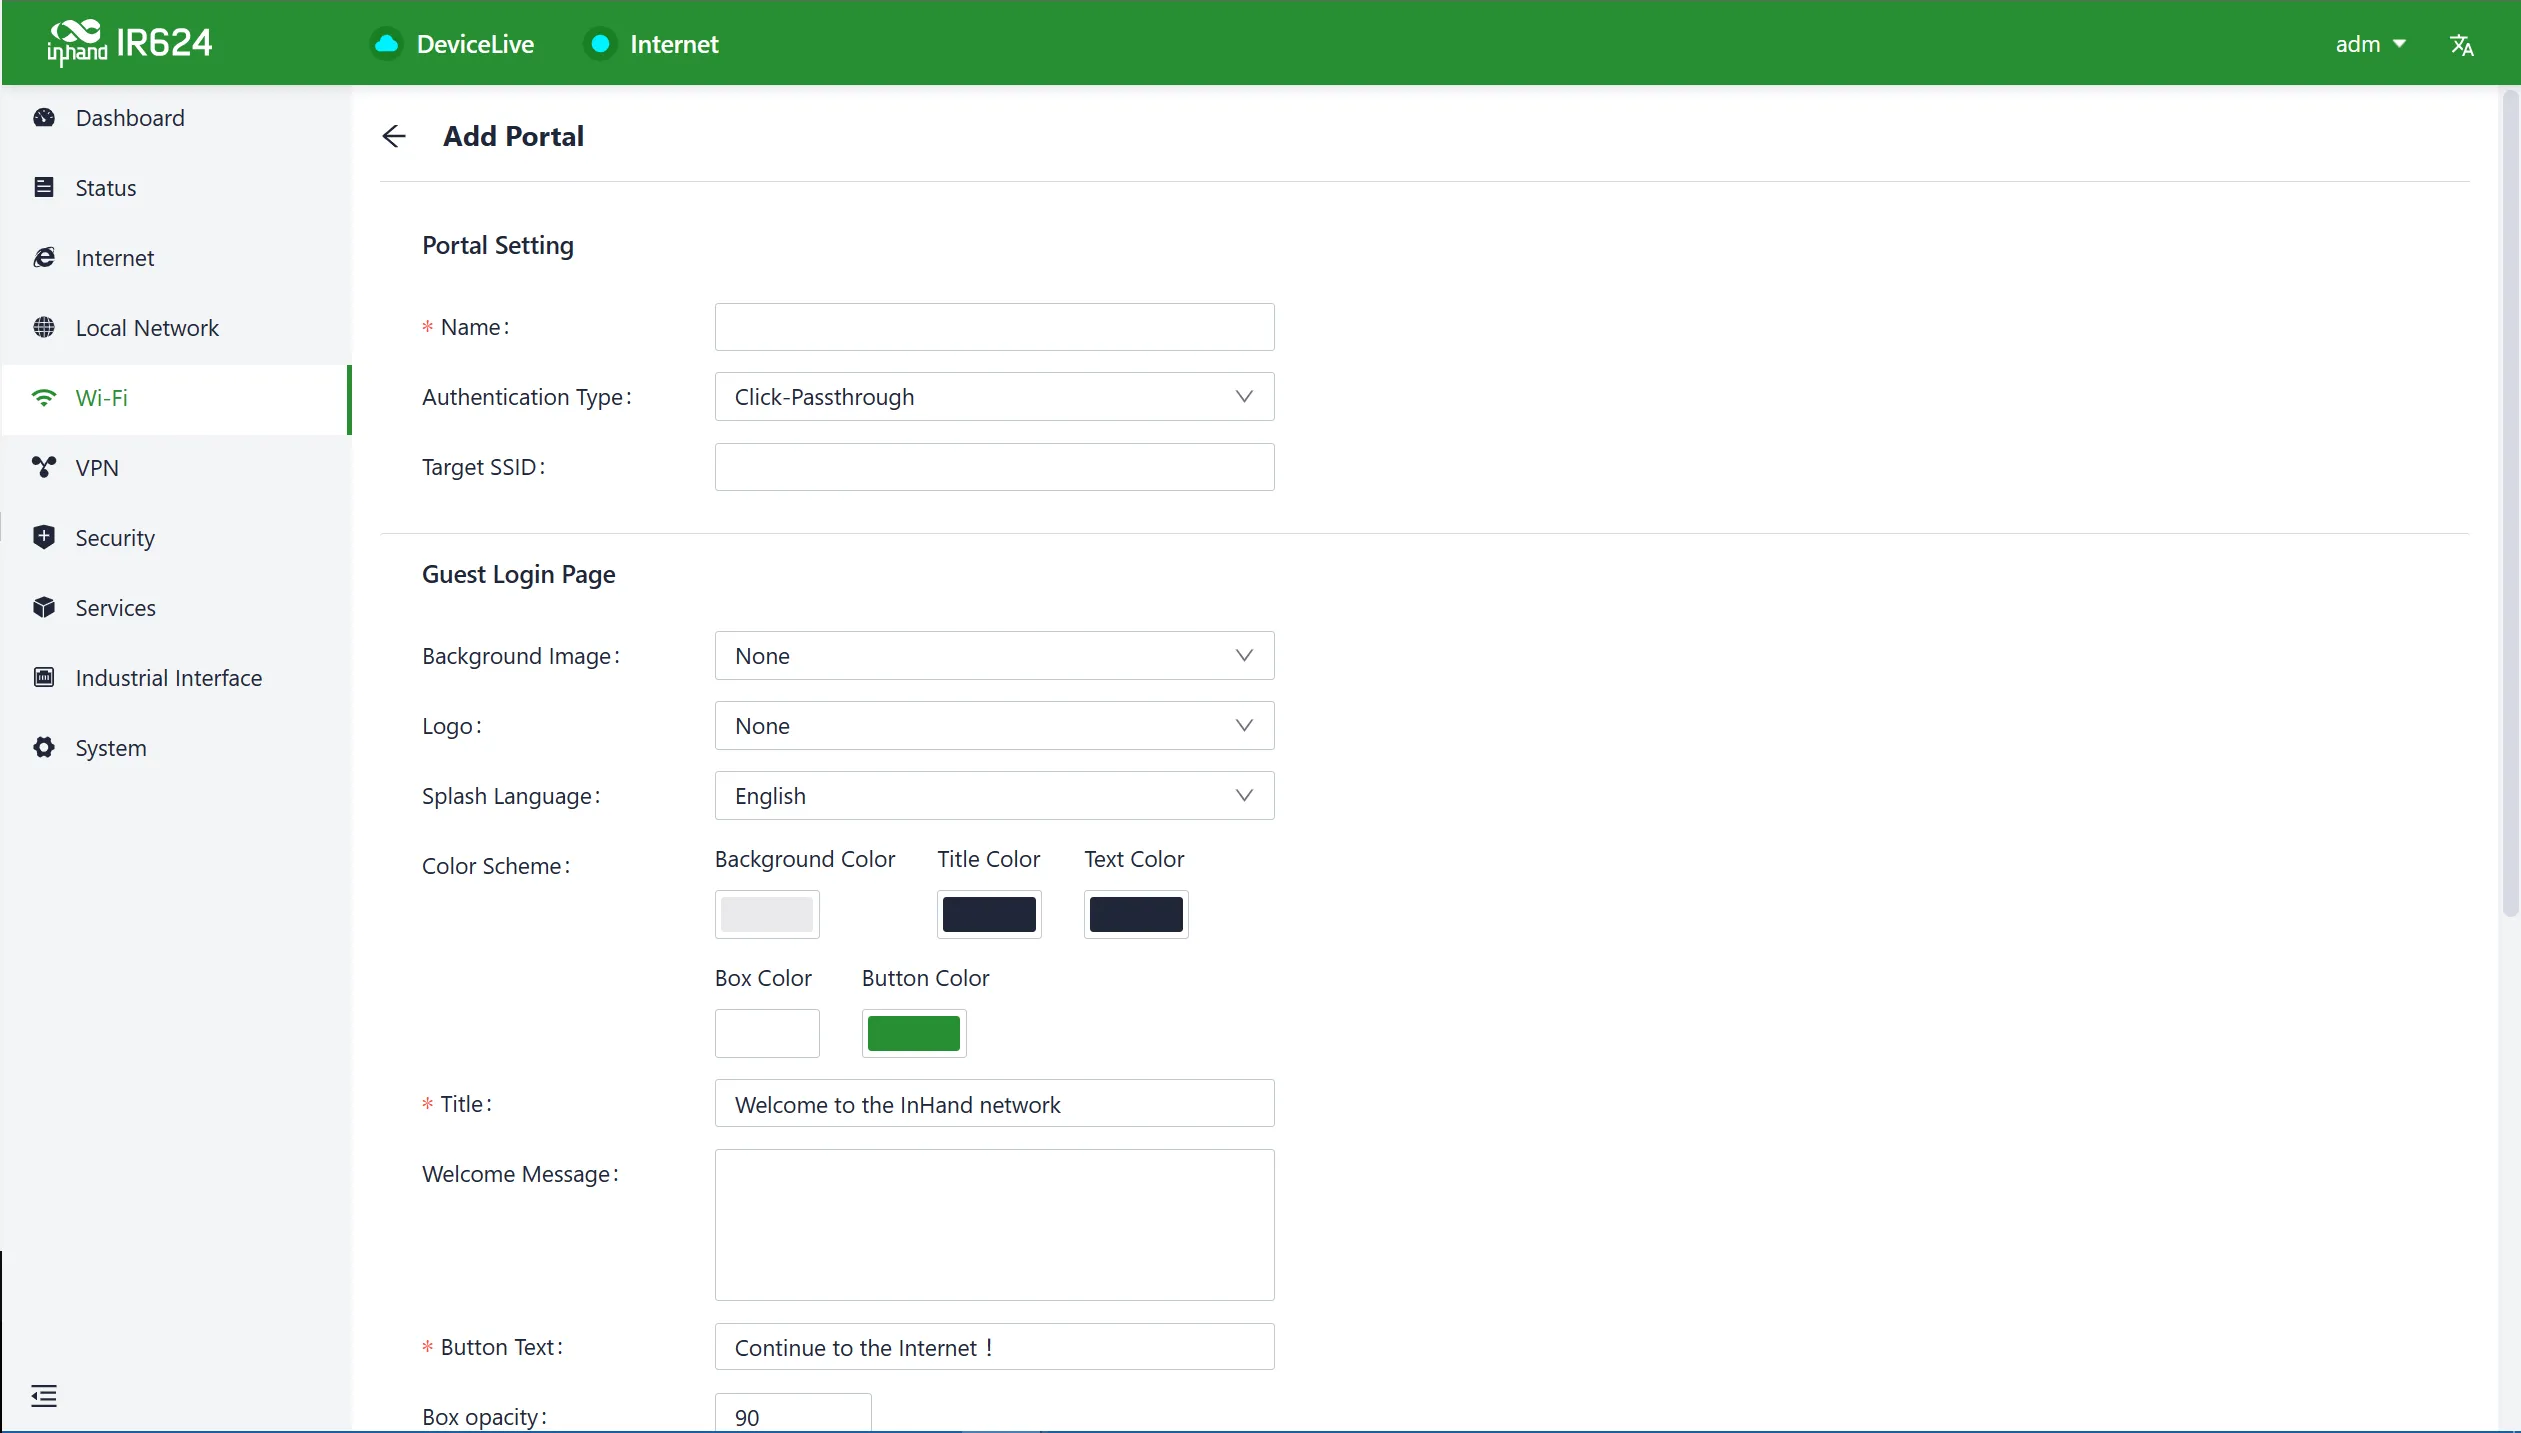The image size is (2521, 1433).
Task: Focus the Target SSID field
Action: (x=994, y=467)
